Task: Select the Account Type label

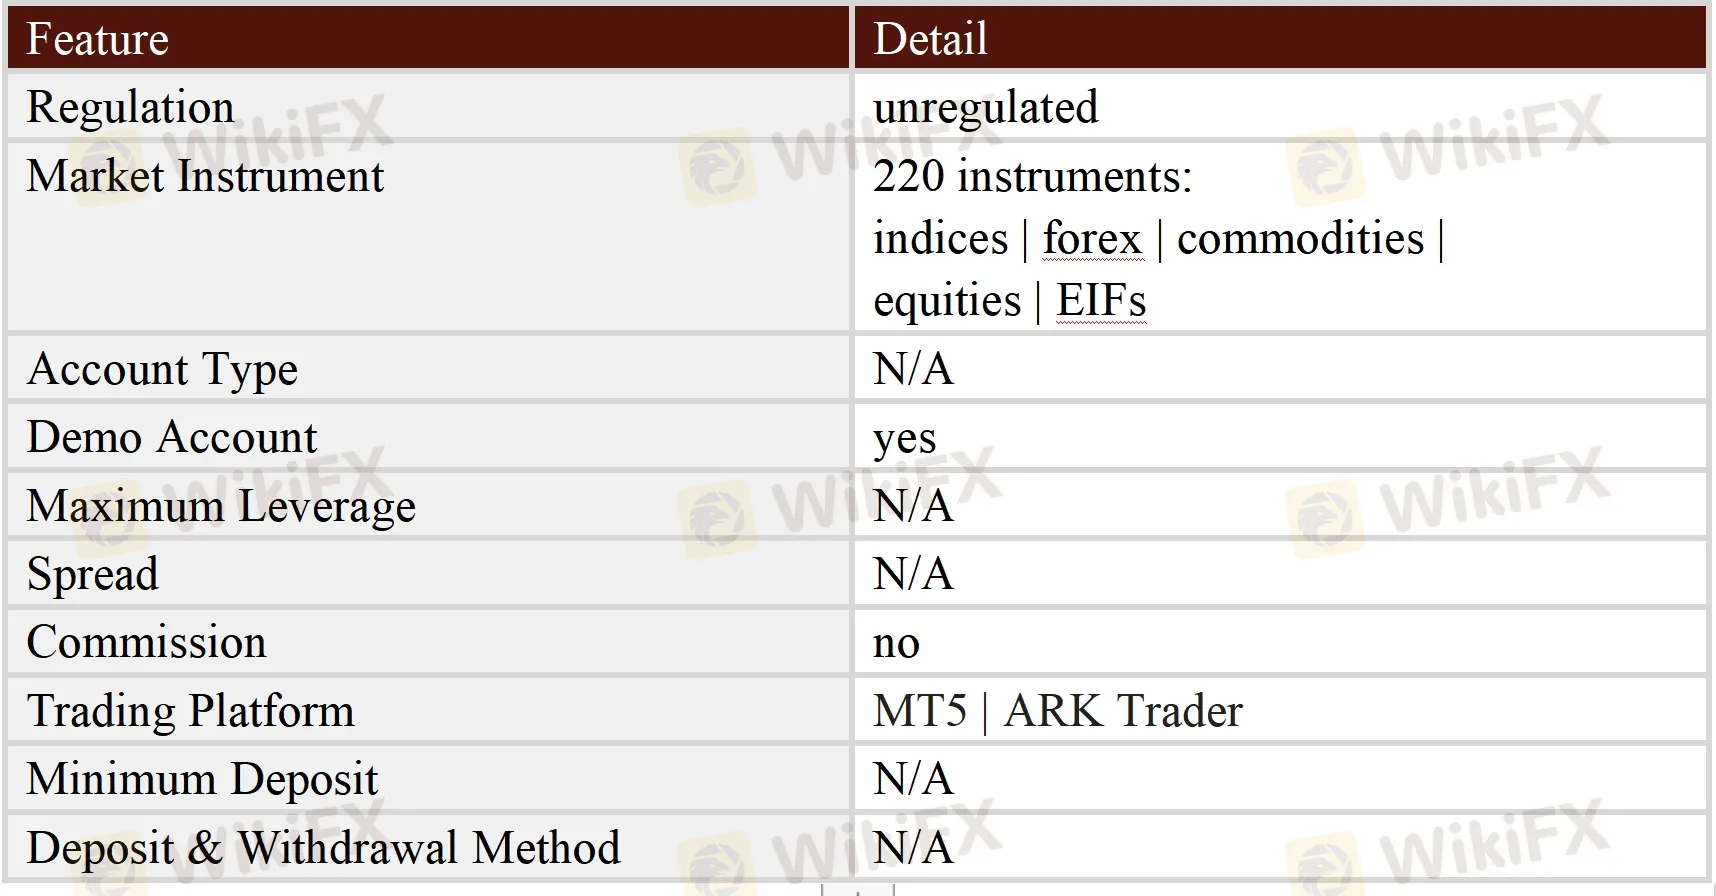Action: (162, 369)
